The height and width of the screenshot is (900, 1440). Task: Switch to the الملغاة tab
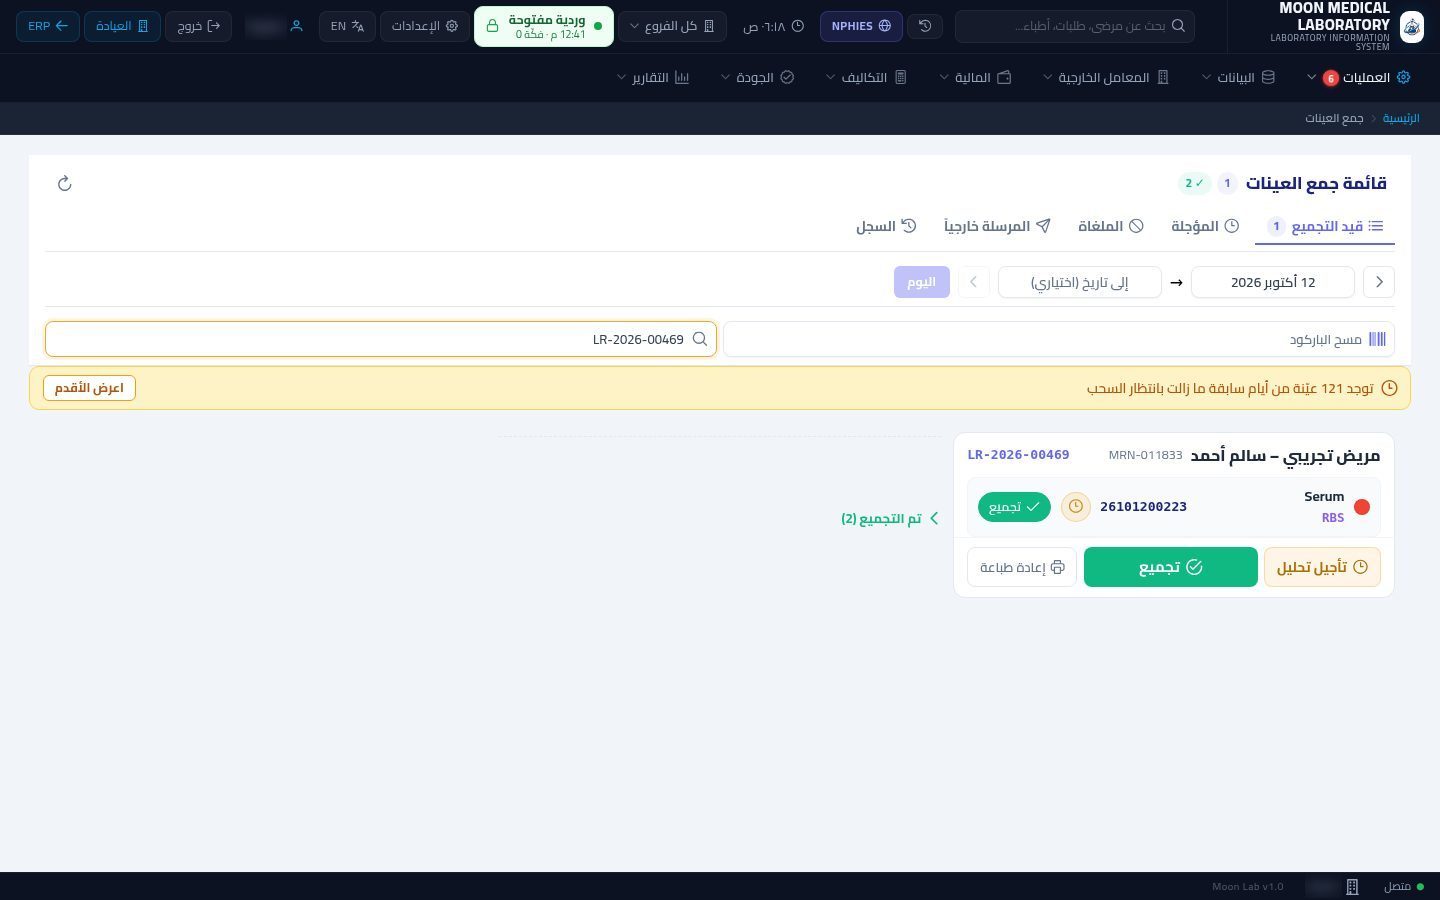point(1110,226)
